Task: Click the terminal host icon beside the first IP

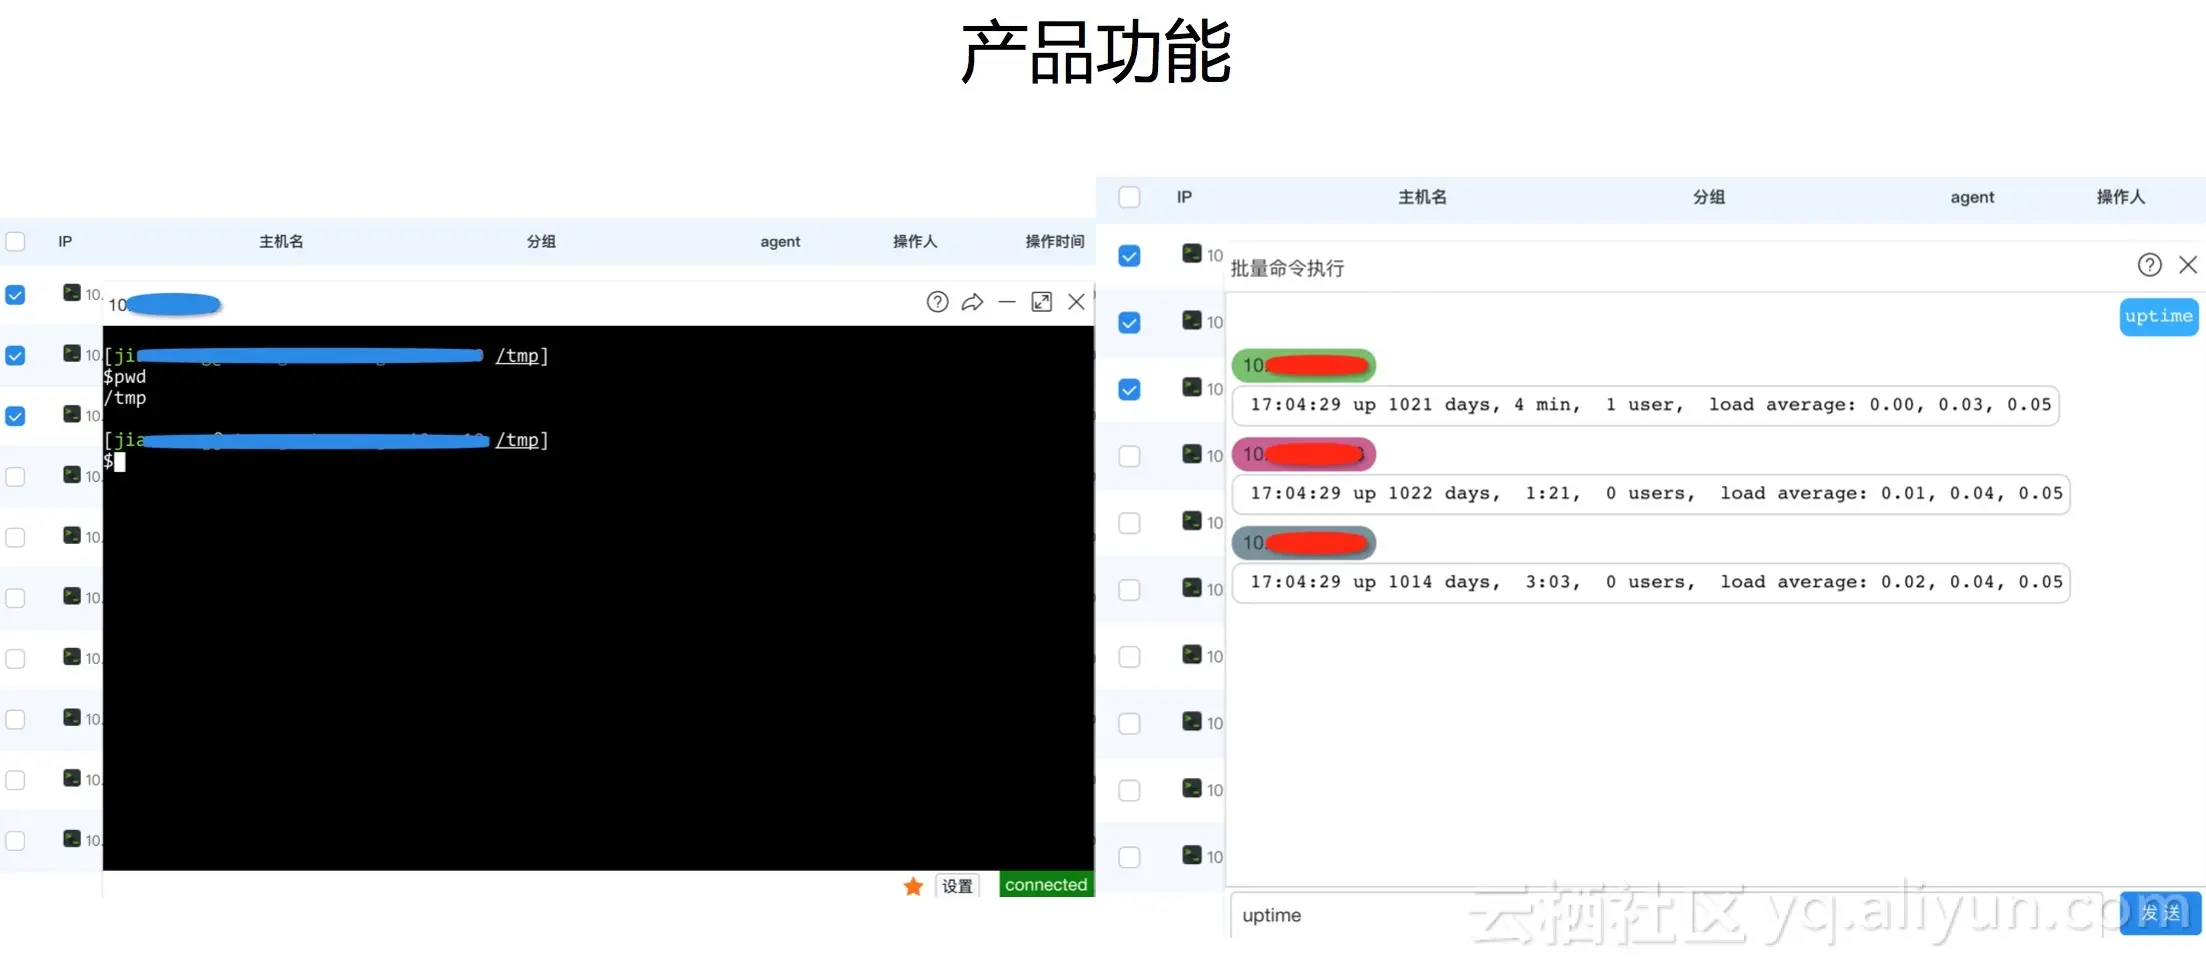Action: (x=71, y=292)
